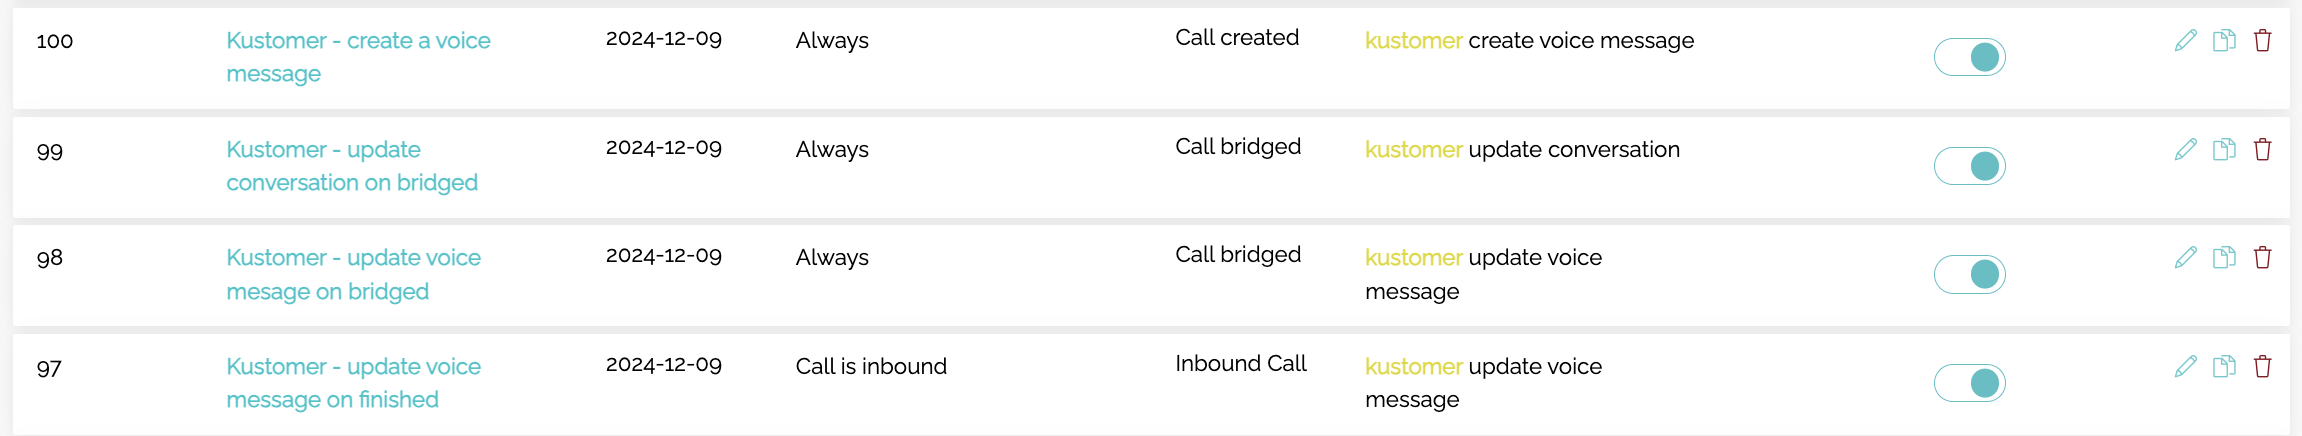Image resolution: width=2302 pixels, height=436 pixels.
Task: Remove rule 98 with the trash icon
Action: (2262, 257)
